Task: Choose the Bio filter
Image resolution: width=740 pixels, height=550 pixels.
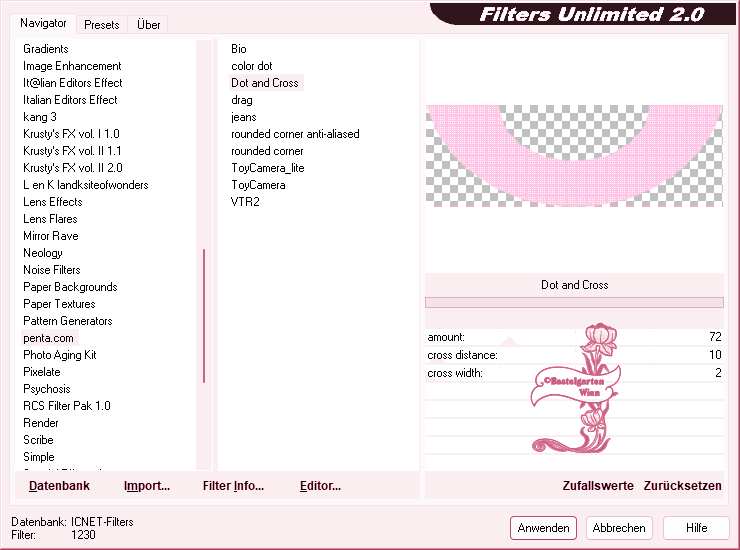Action: click(239, 49)
